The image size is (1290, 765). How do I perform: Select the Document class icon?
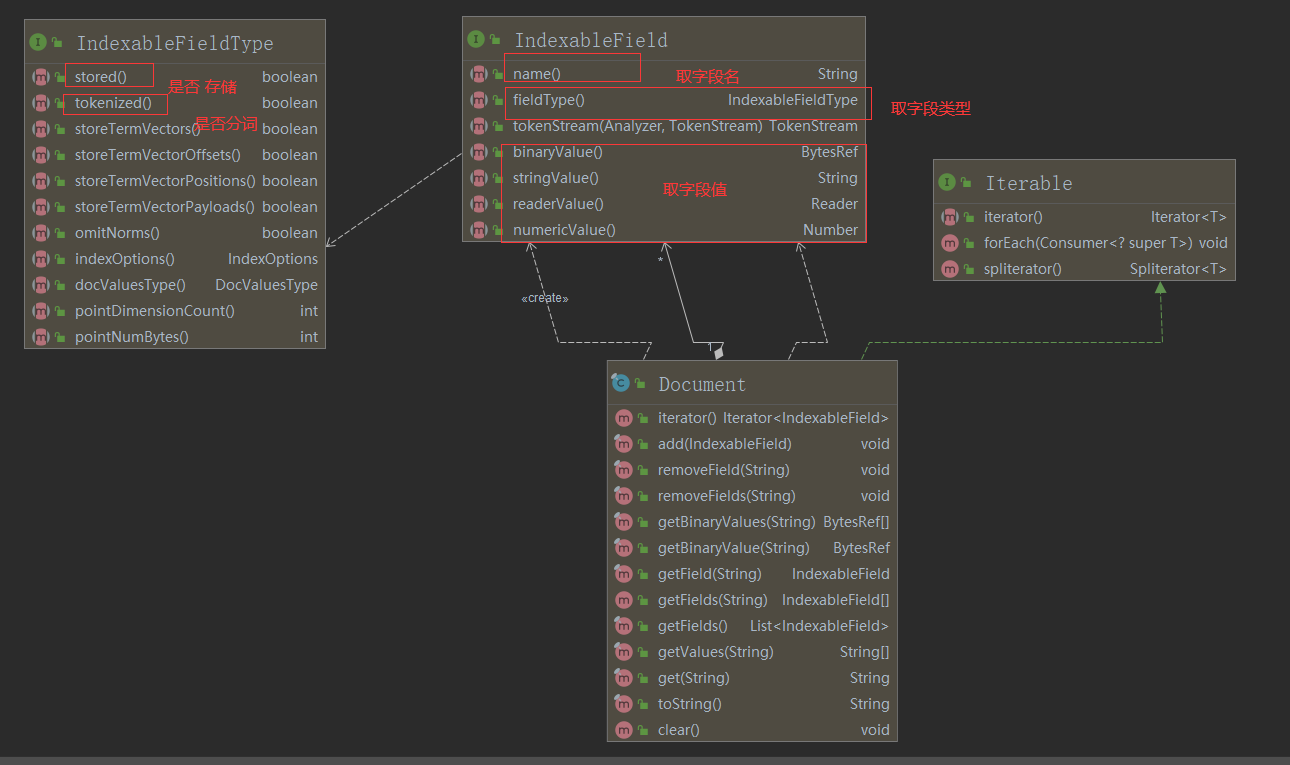(623, 383)
